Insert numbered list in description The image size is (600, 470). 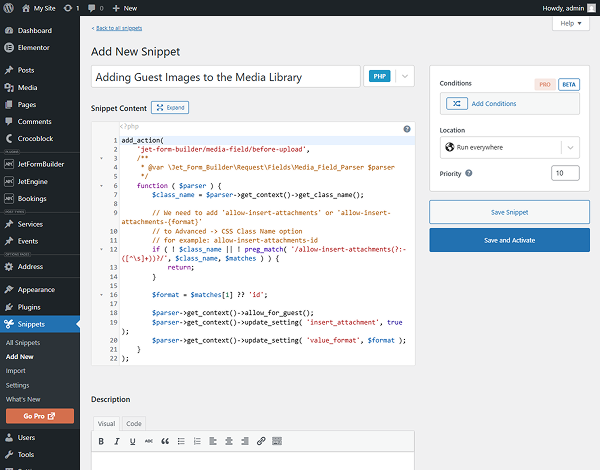tap(197, 441)
